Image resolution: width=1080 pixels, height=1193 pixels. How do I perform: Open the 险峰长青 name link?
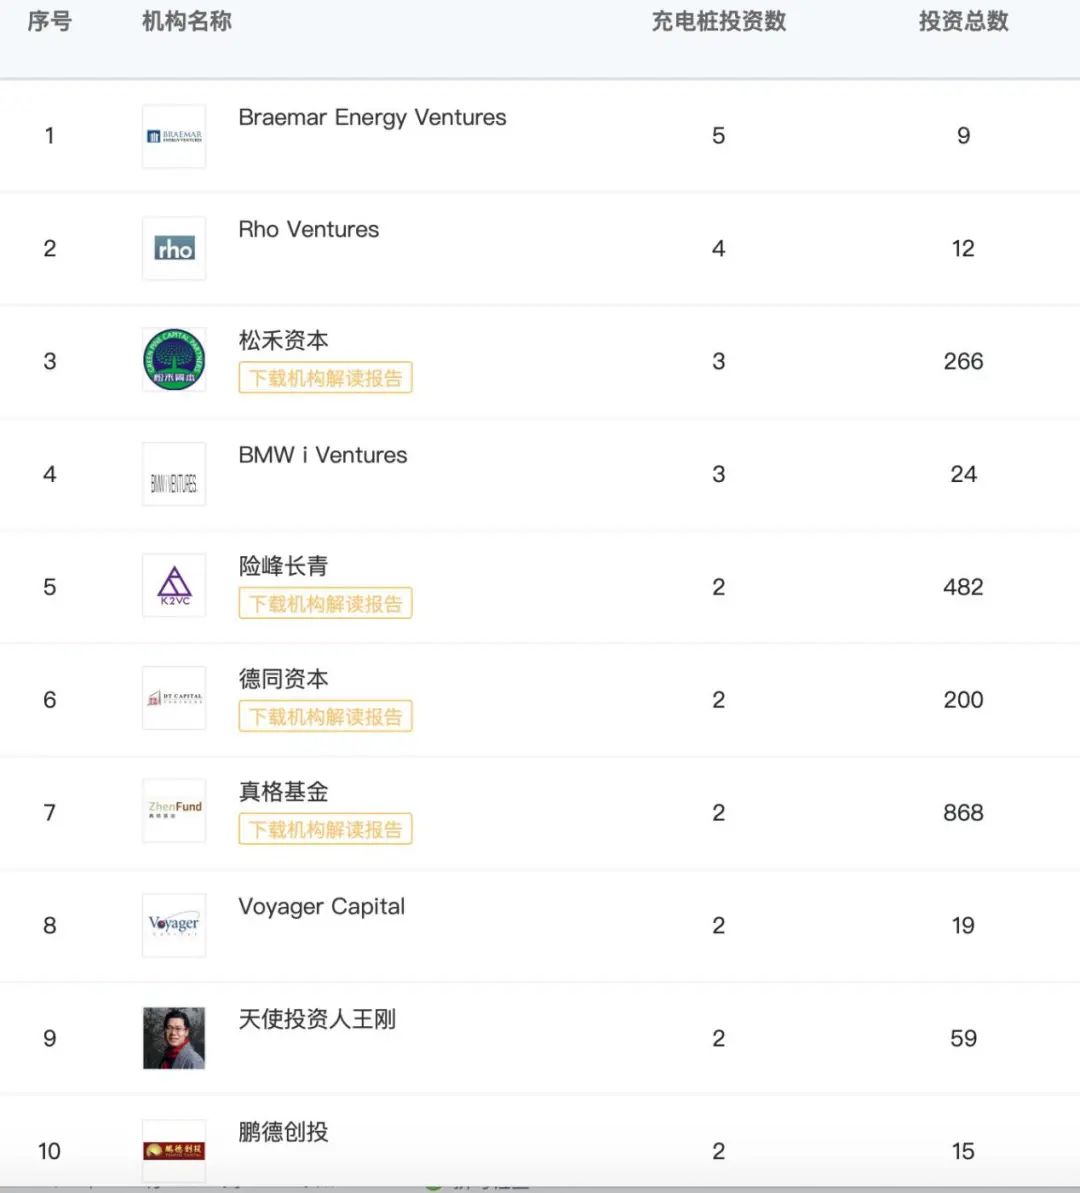pyautogui.click(x=283, y=566)
